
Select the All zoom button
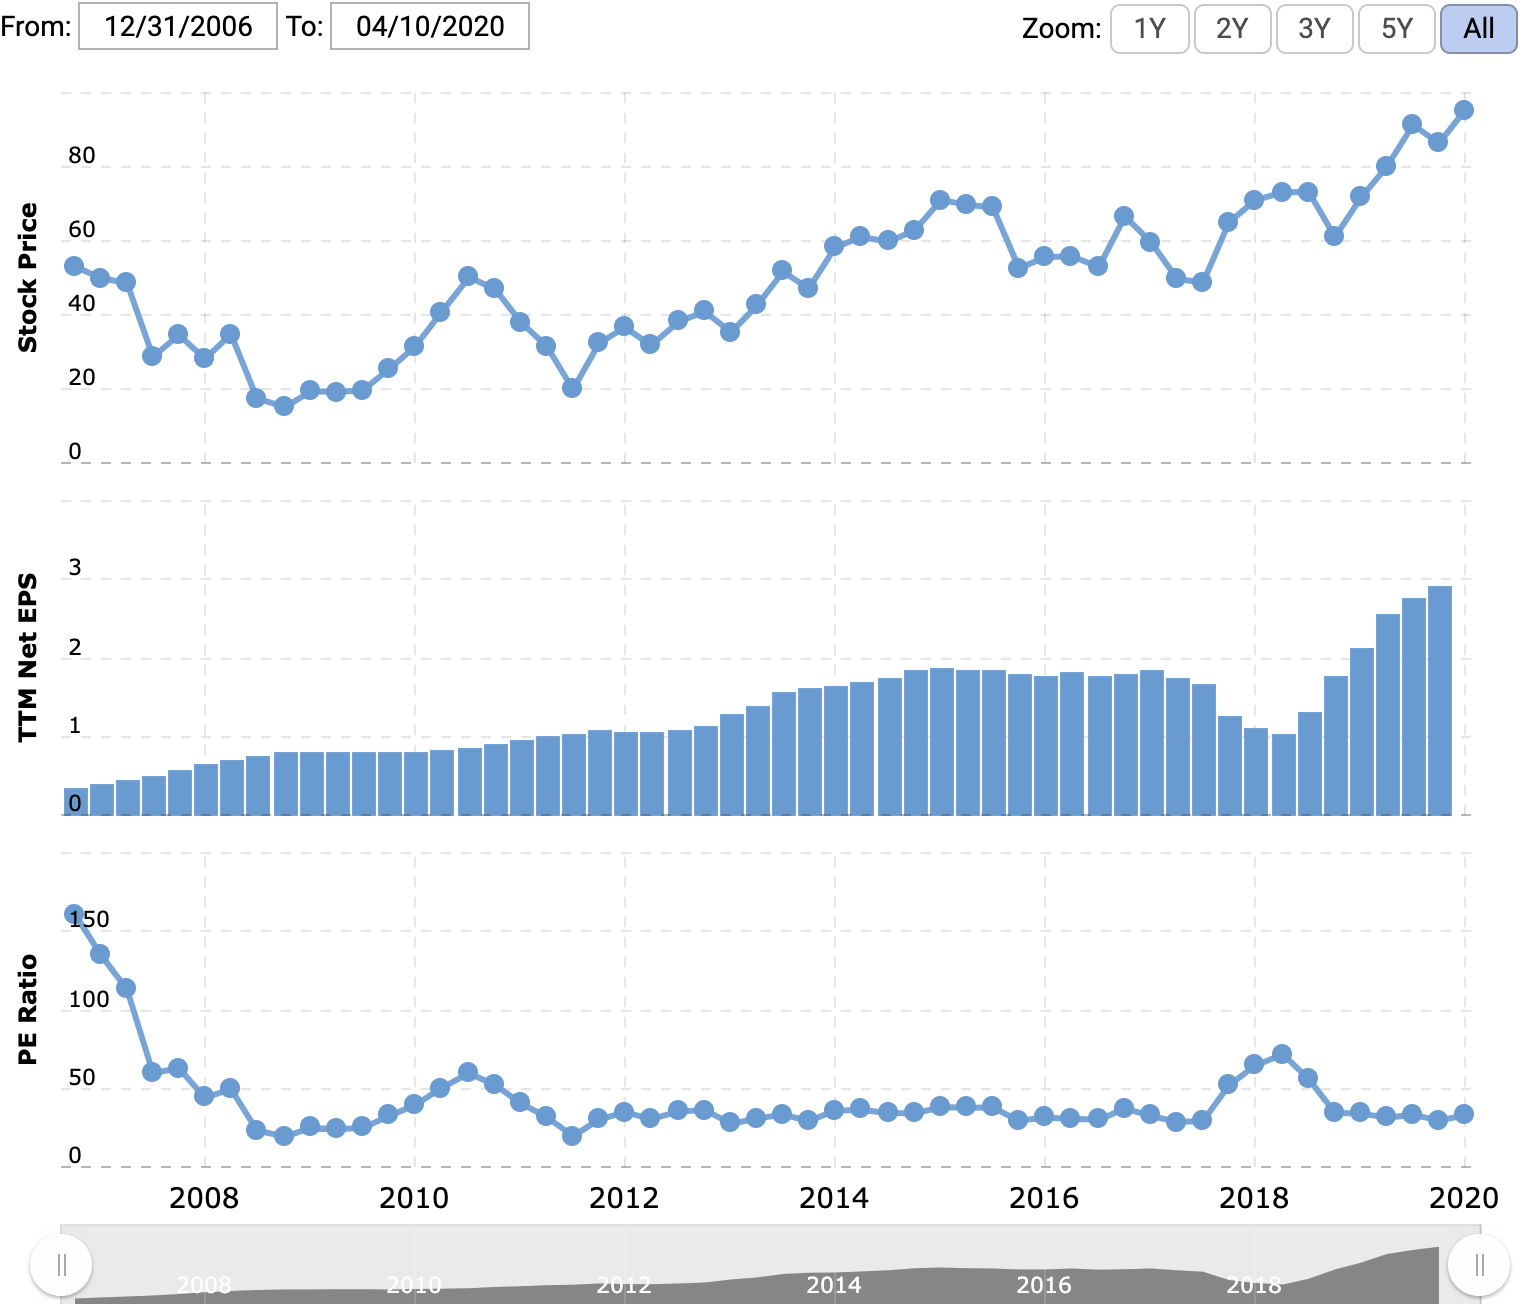point(1479,28)
